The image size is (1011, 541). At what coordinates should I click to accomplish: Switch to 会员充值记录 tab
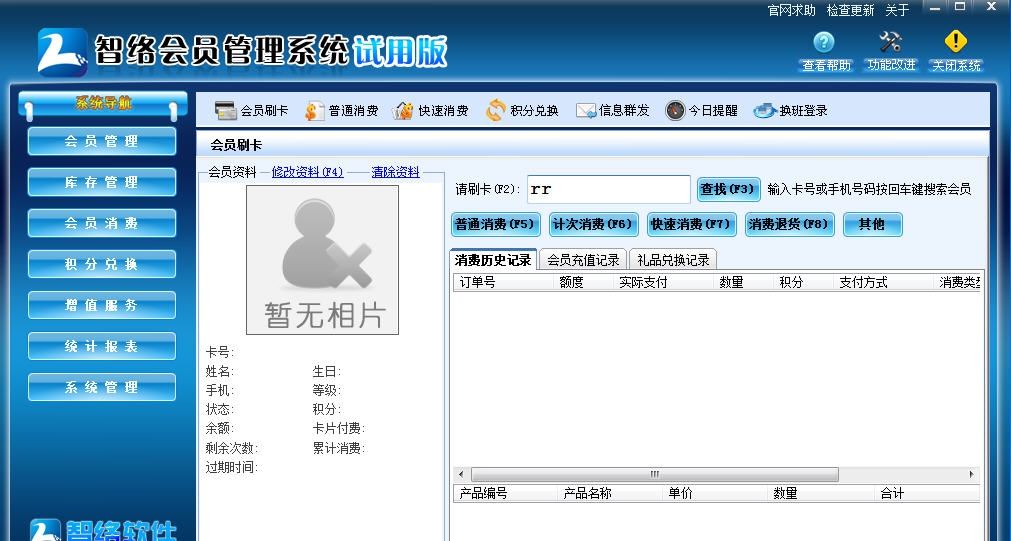583,260
